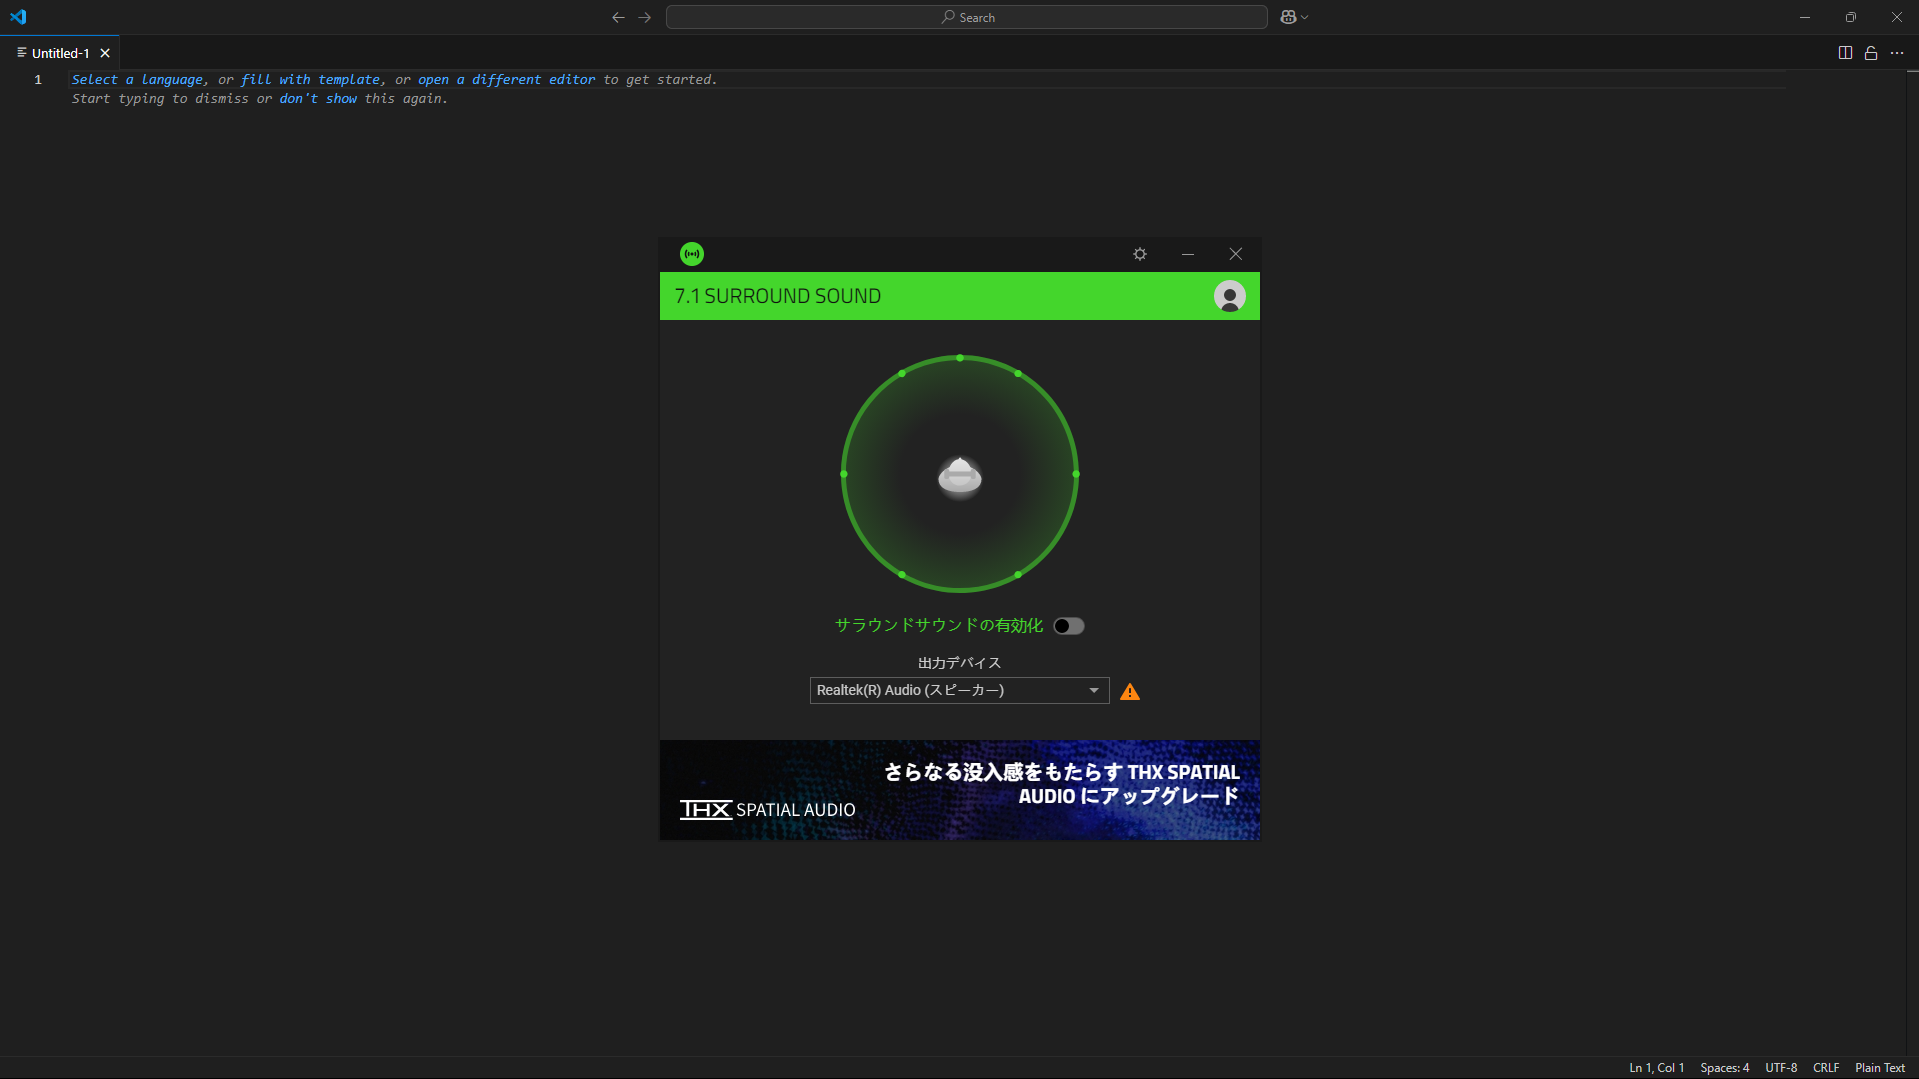Expand the Copilot dropdown chevron
This screenshot has width=1919, height=1079.
[x=1303, y=17]
